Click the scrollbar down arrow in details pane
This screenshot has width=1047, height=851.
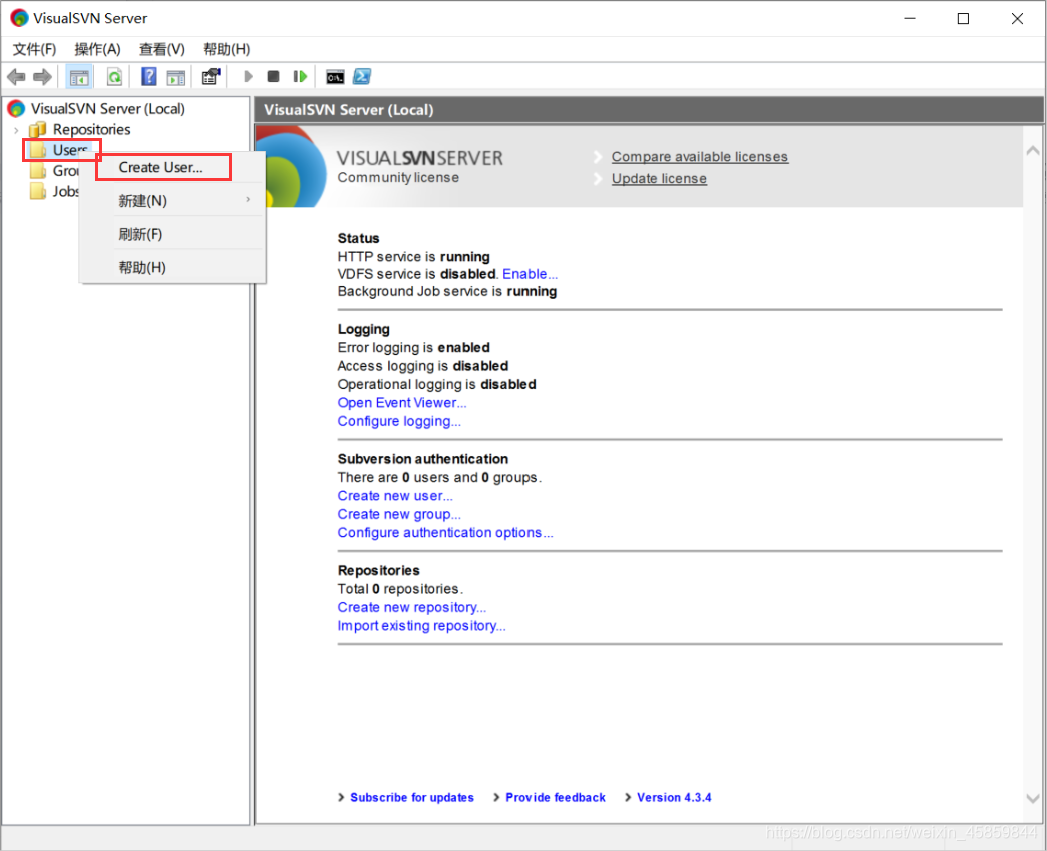1033,798
